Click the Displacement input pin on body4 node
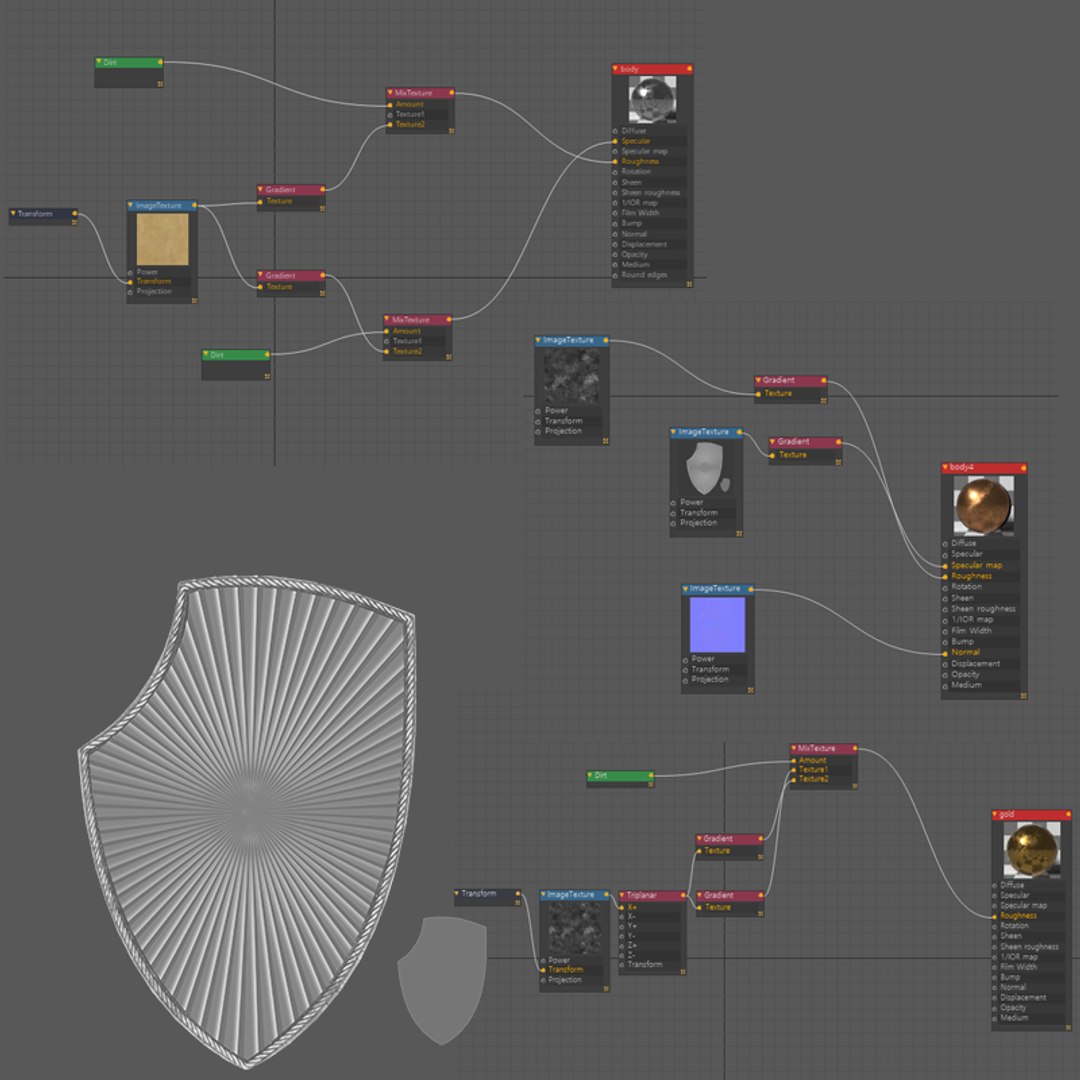The height and width of the screenshot is (1080, 1080). (x=946, y=664)
